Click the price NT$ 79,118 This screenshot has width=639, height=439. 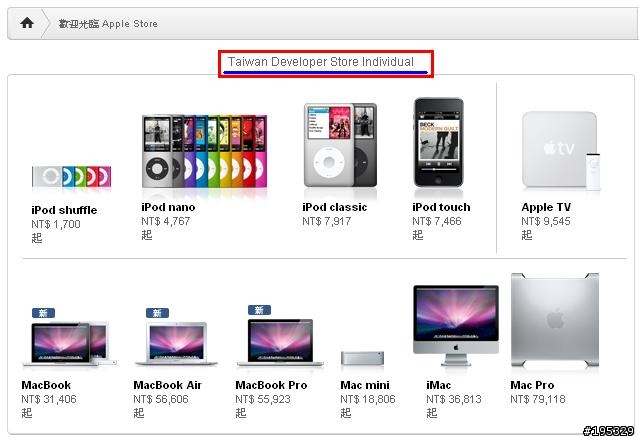click(x=538, y=399)
